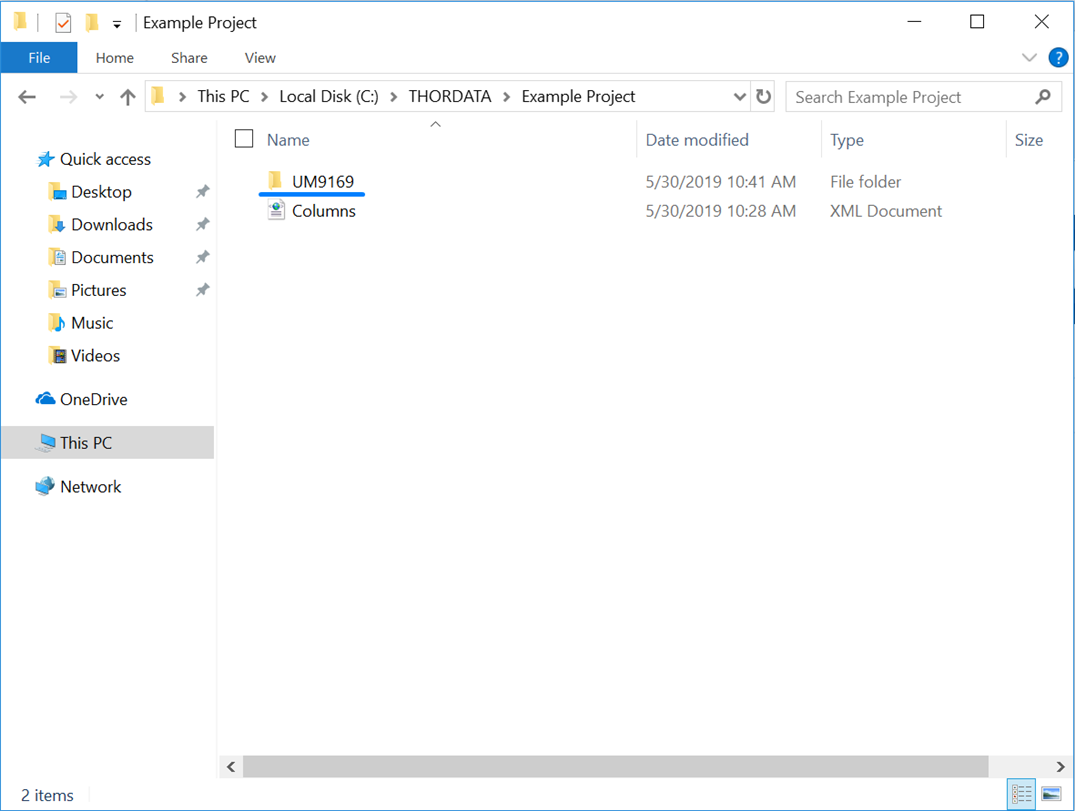This screenshot has height=811, width=1075.
Task: Sort by the Date modified column header
Action: (697, 140)
